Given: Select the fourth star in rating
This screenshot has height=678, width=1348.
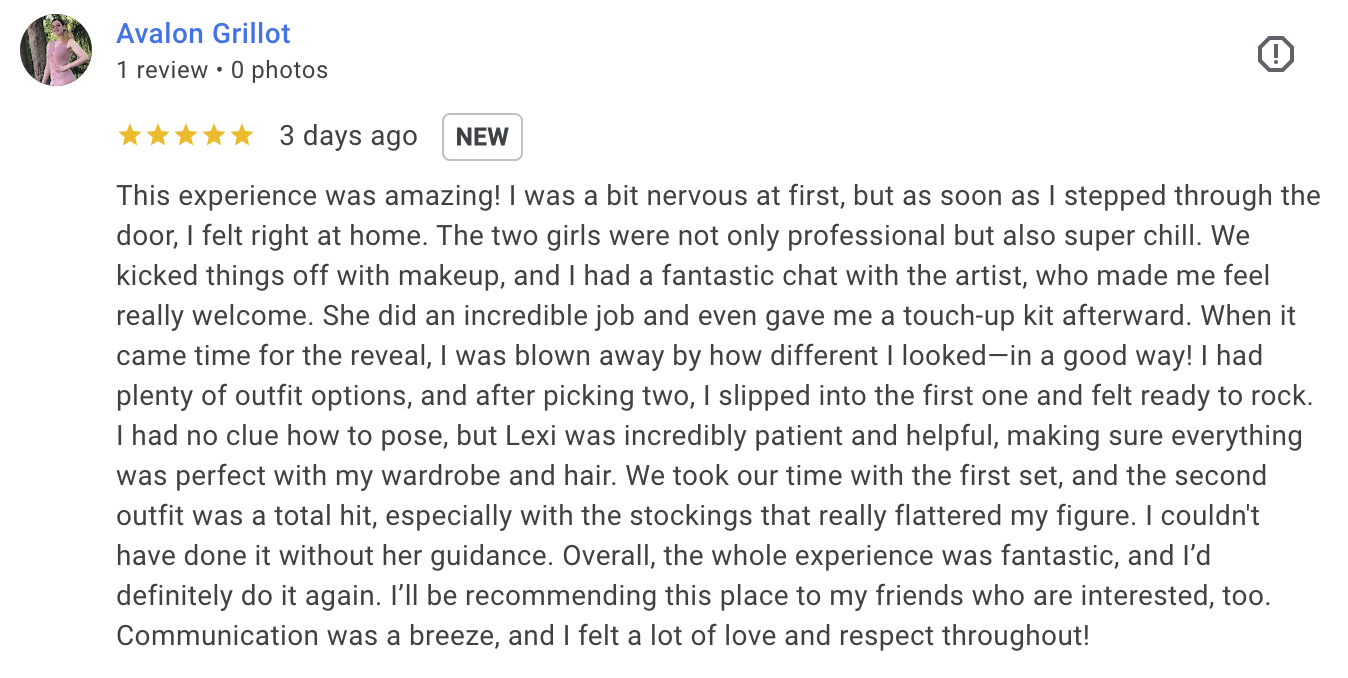Looking at the screenshot, I should tap(214, 136).
